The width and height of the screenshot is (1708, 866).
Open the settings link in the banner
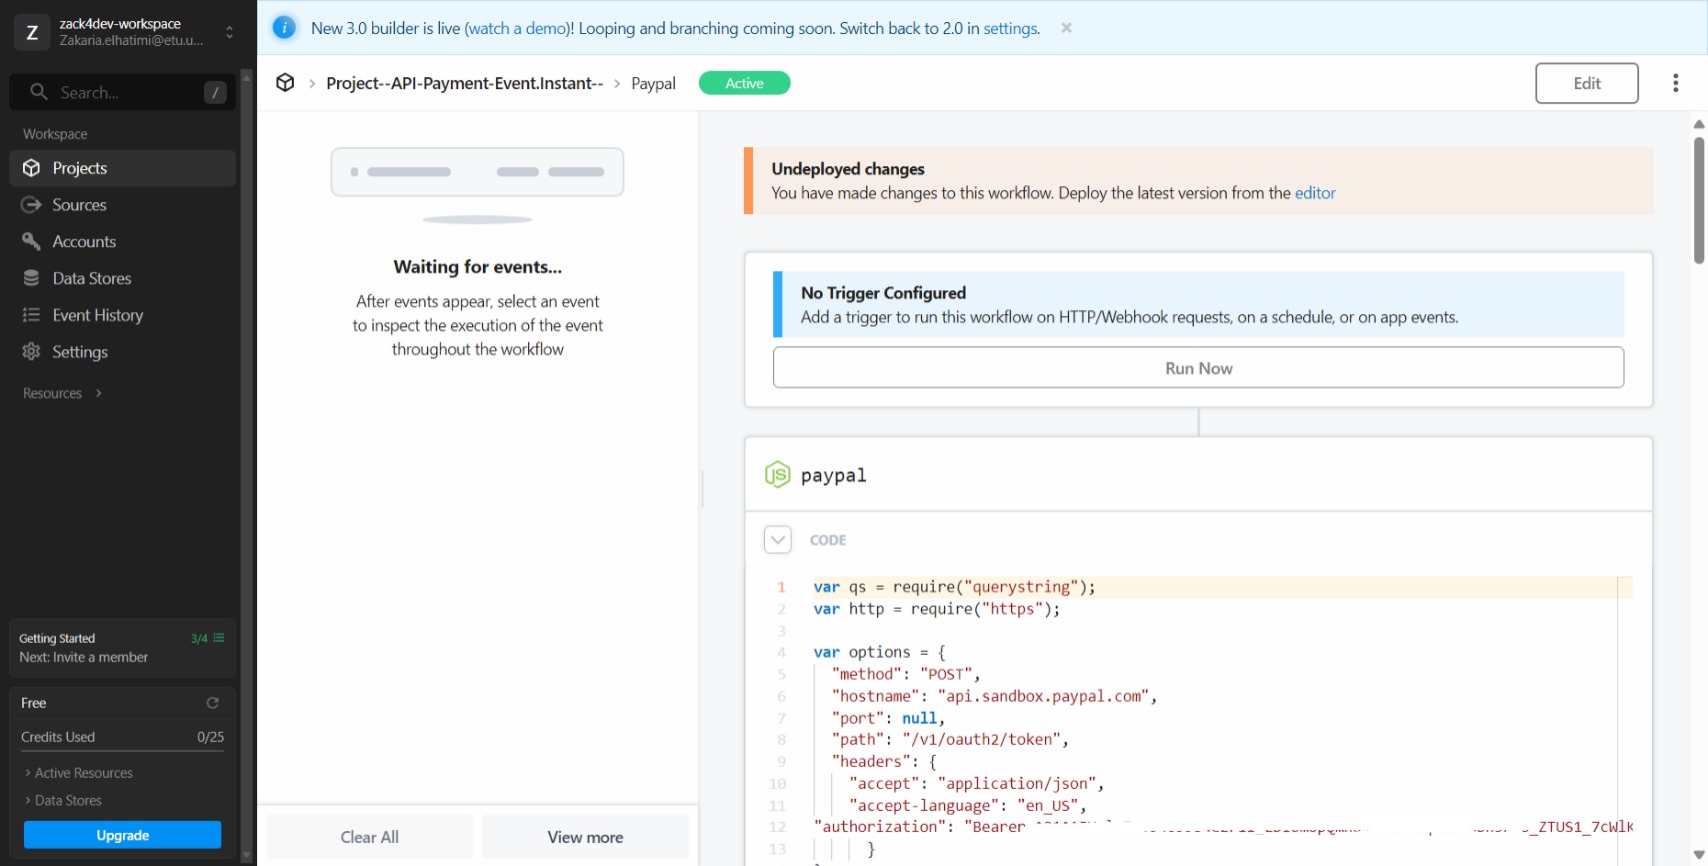point(1010,28)
